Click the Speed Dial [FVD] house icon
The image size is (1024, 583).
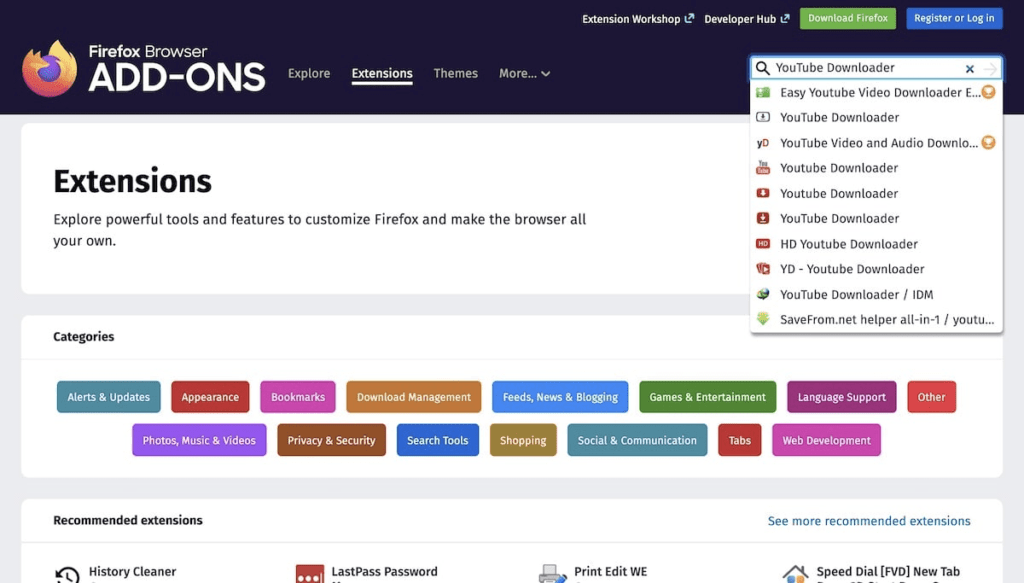795,574
